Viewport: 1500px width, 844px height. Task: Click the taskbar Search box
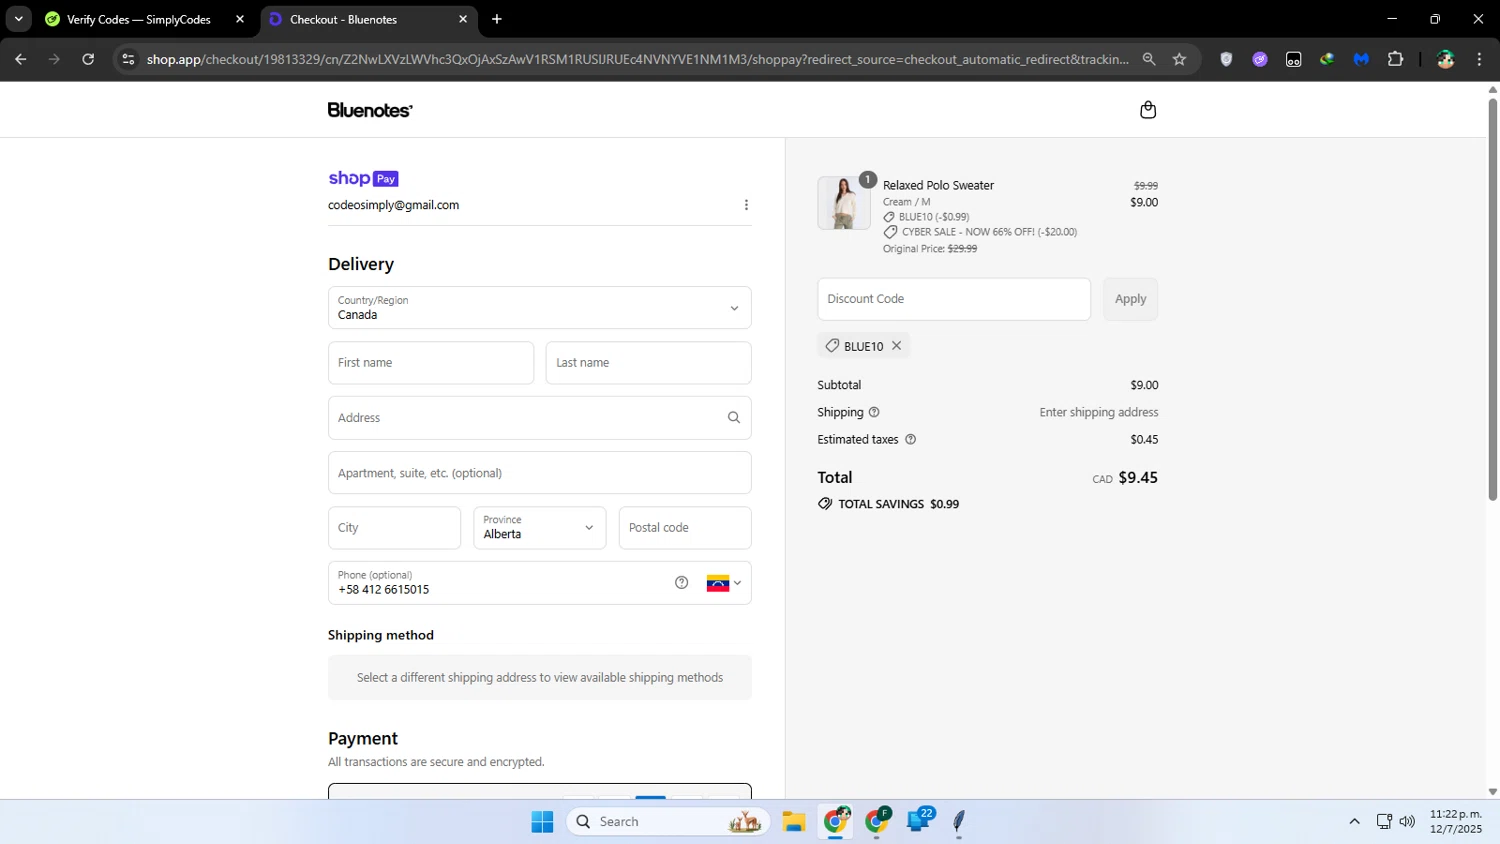pyautogui.click(x=668, y=822)
